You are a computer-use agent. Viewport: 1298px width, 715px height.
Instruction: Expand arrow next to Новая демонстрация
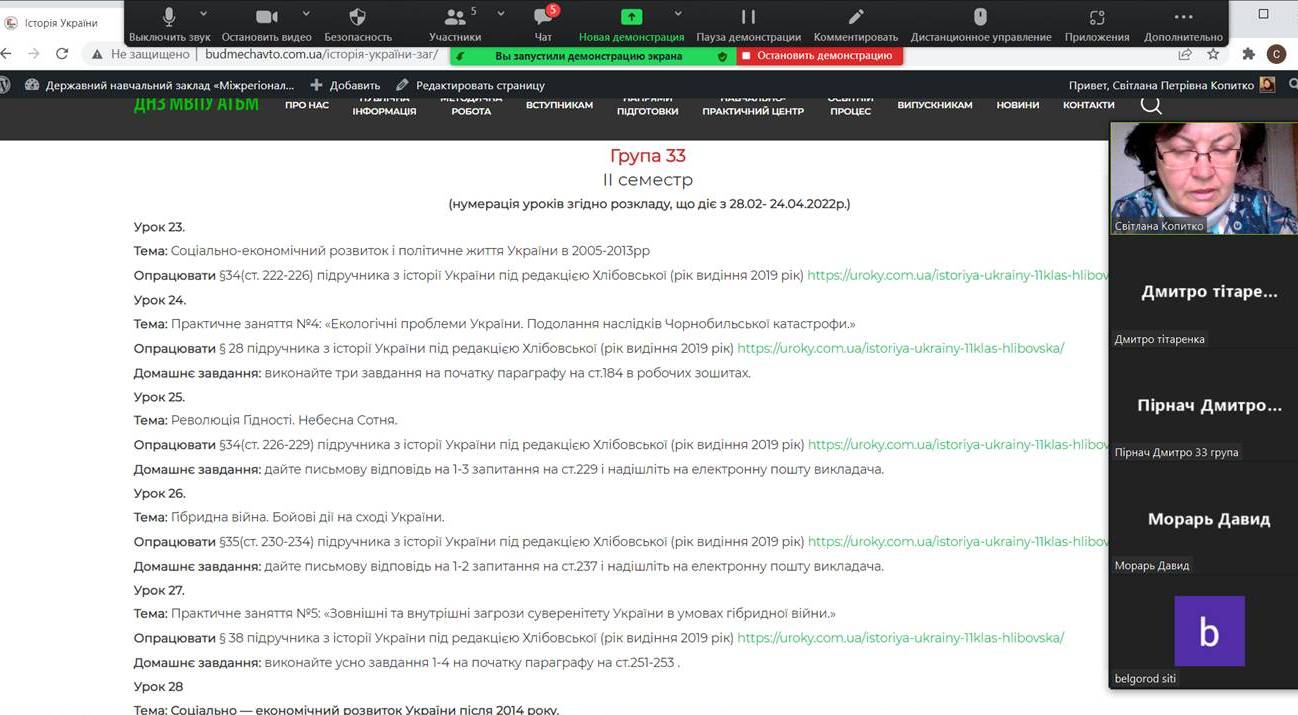(x=678, y=14)
